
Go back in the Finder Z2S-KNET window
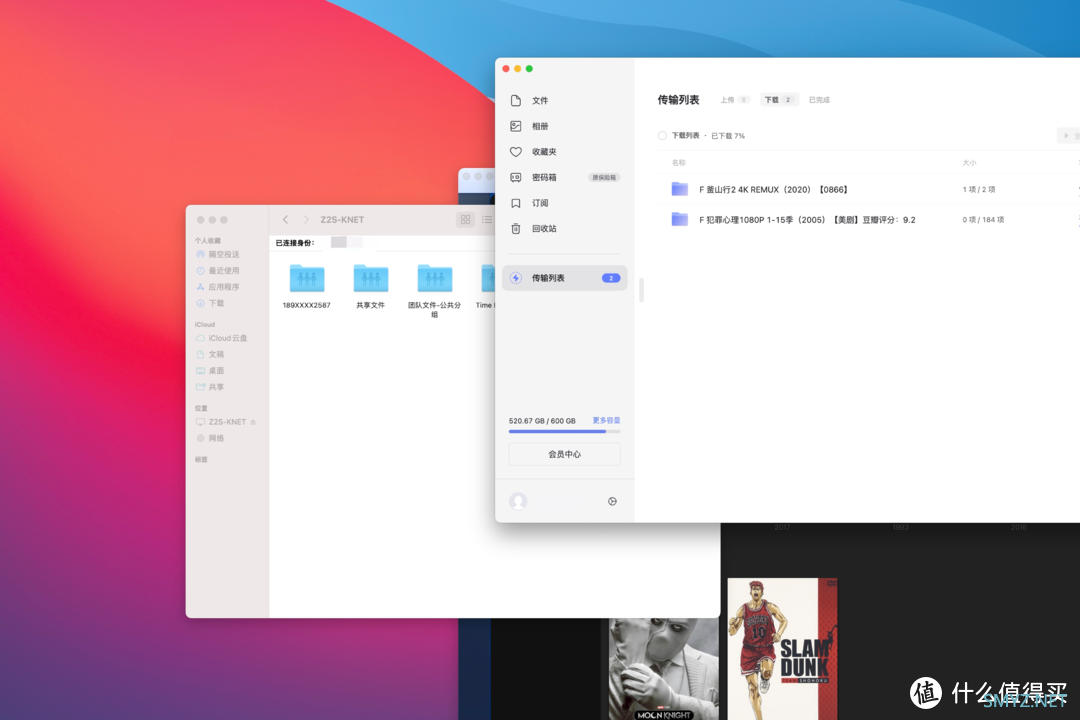tap(285, 220)
